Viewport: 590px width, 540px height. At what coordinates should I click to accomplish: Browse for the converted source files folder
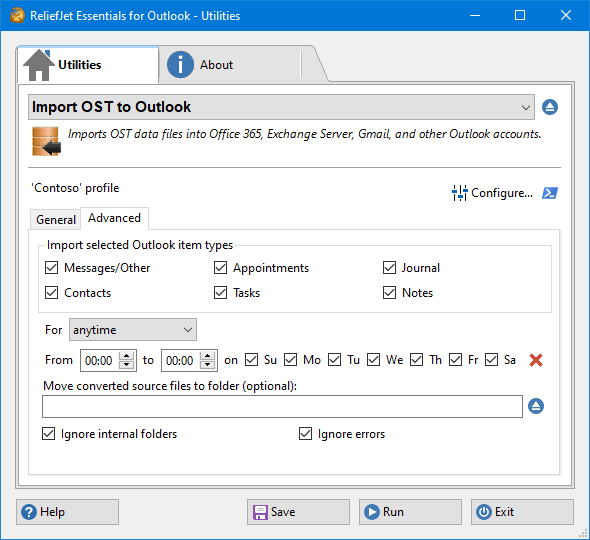click(x=536, y=406)
